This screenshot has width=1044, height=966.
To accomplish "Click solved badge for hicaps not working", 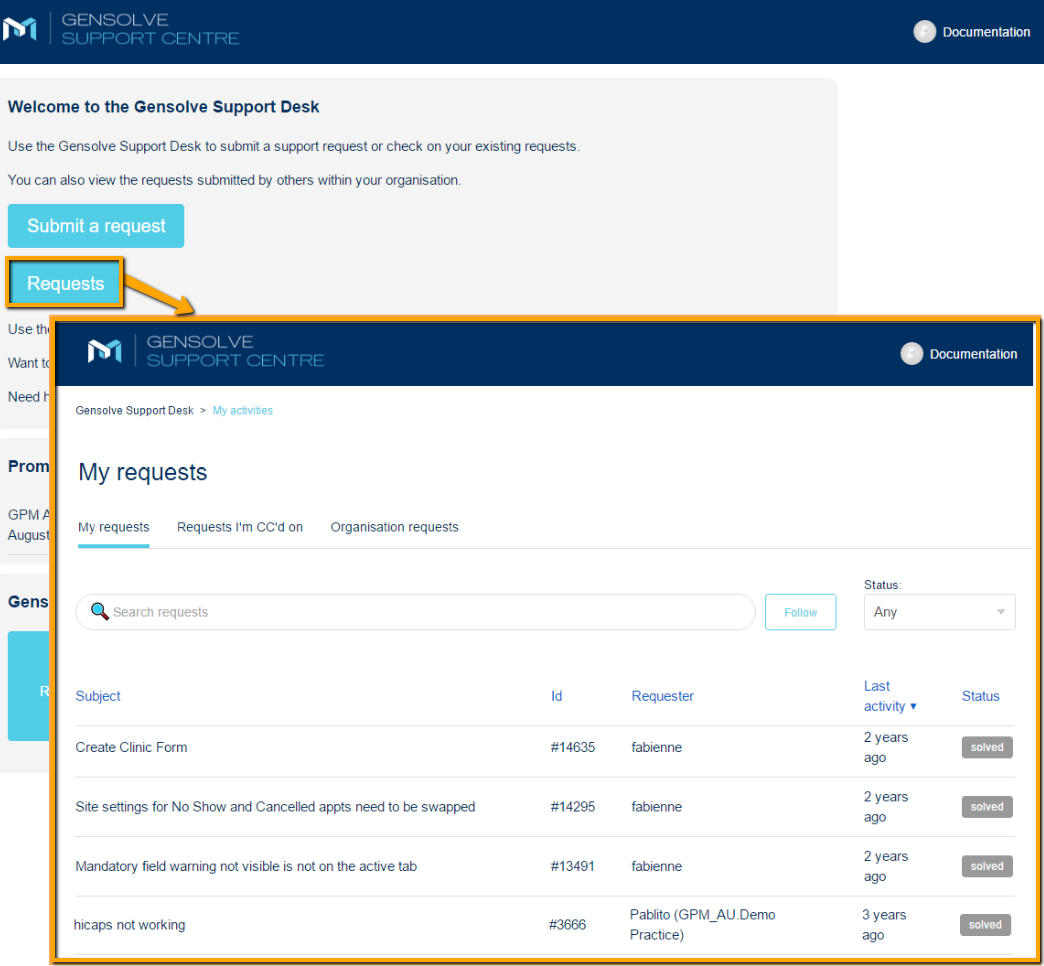I will tap(985, 925).
